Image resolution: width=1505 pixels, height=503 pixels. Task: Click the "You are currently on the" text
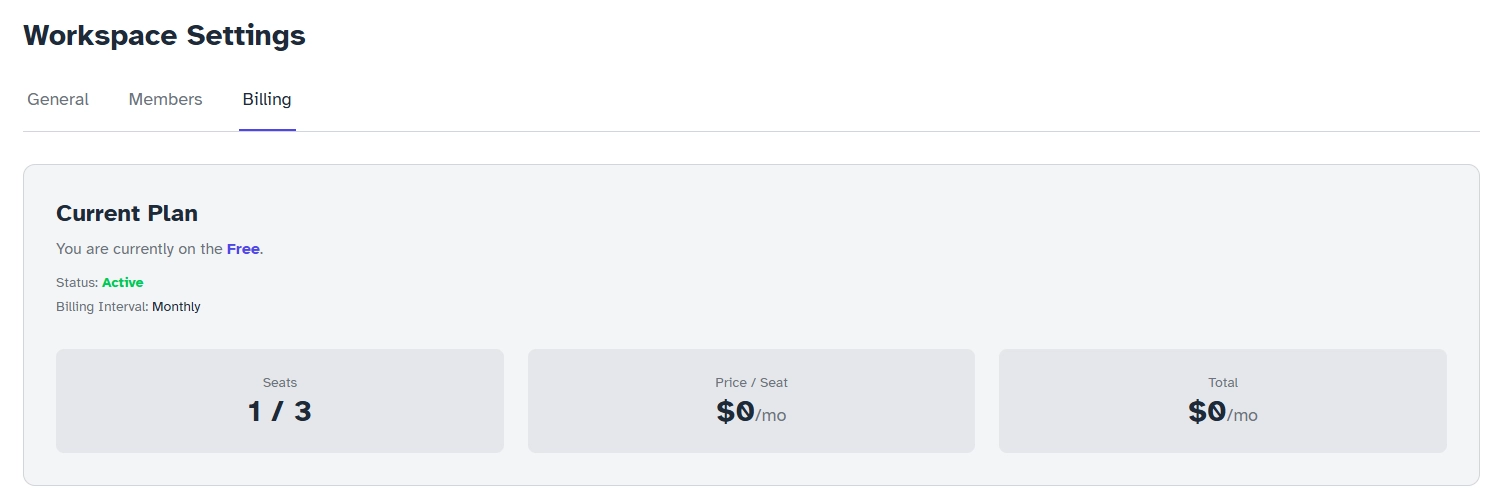click(139, 249)
